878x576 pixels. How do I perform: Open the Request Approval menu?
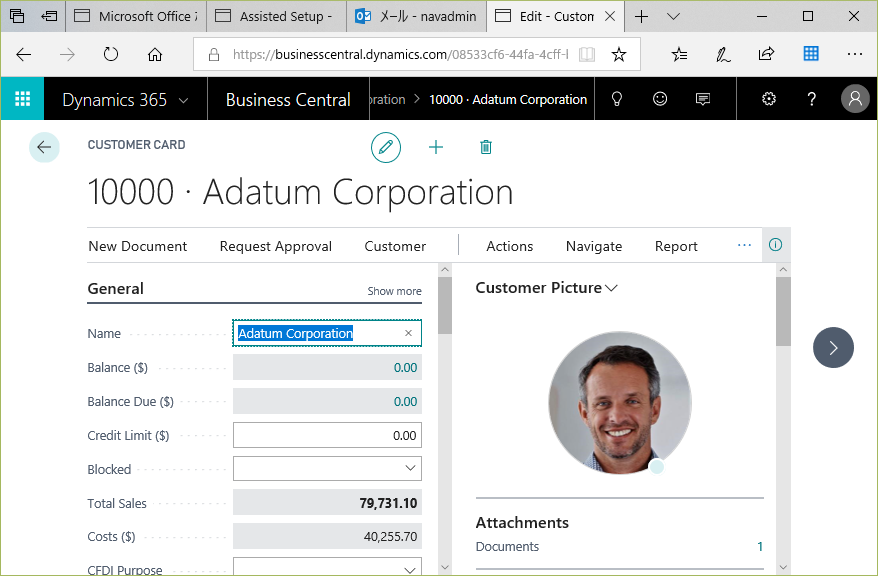(275, 246)
